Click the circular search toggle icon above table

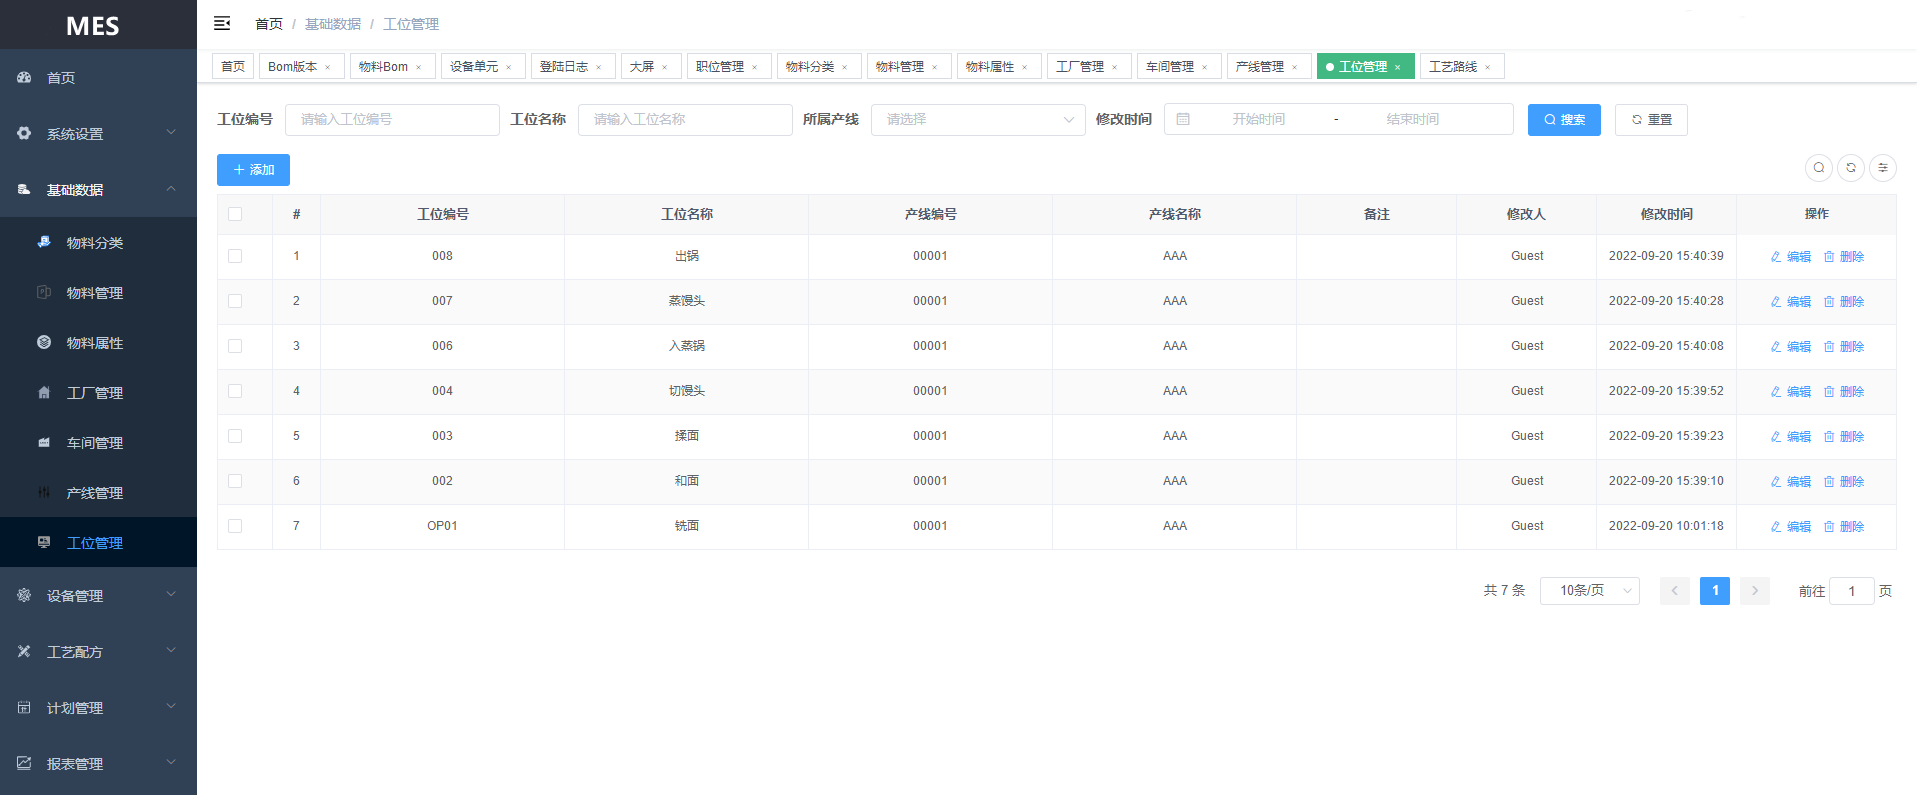pos(1818,168)
